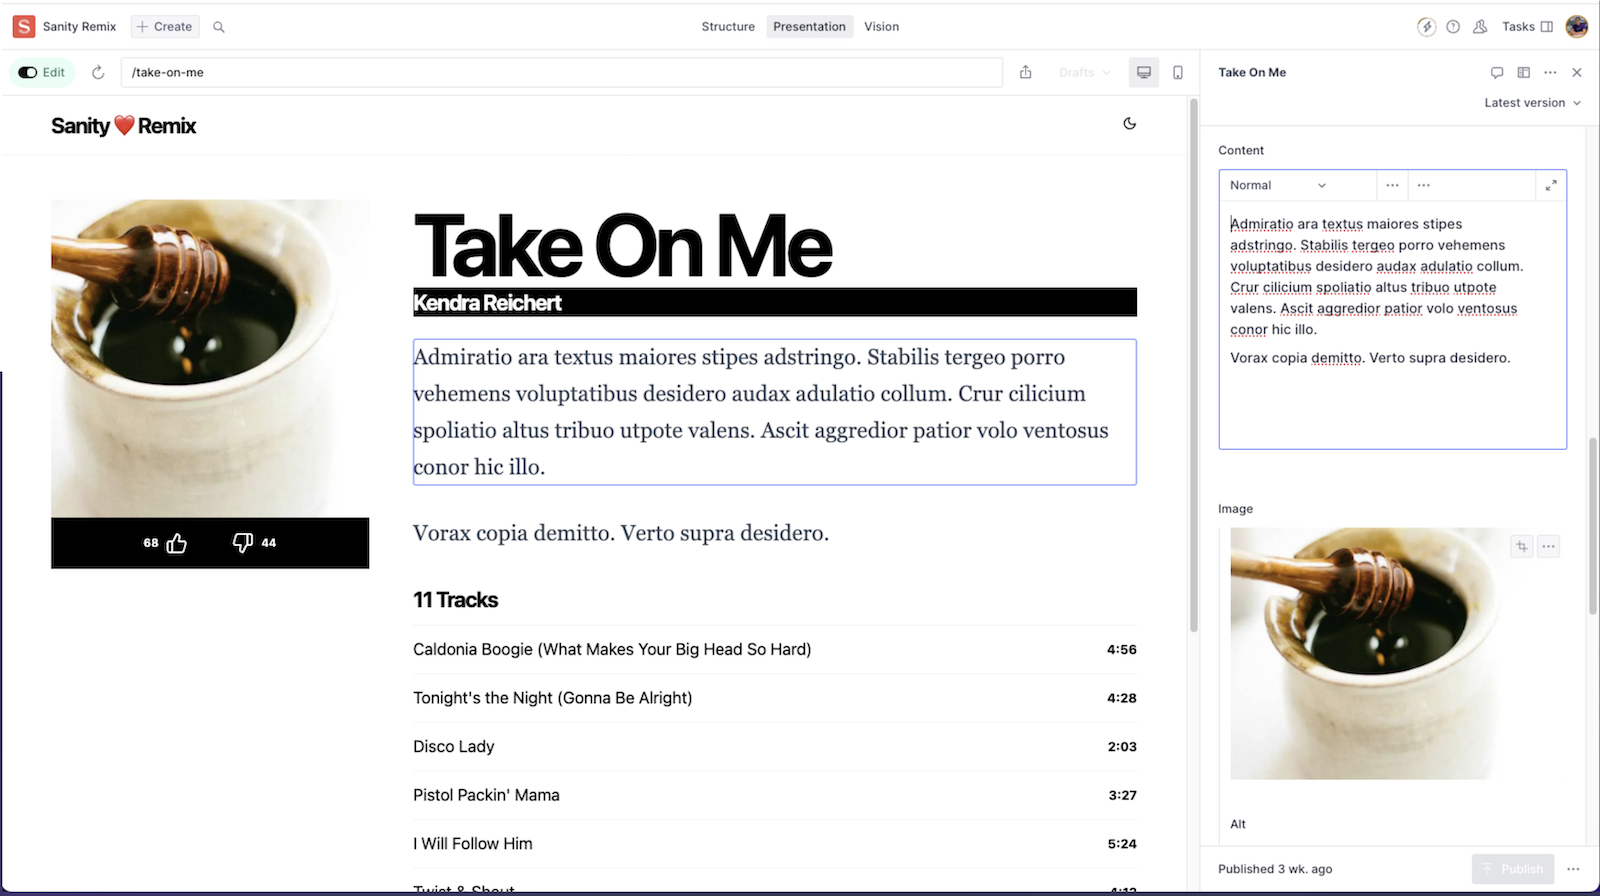Refresh the preview with the reload icon

(x=98, y=72)
